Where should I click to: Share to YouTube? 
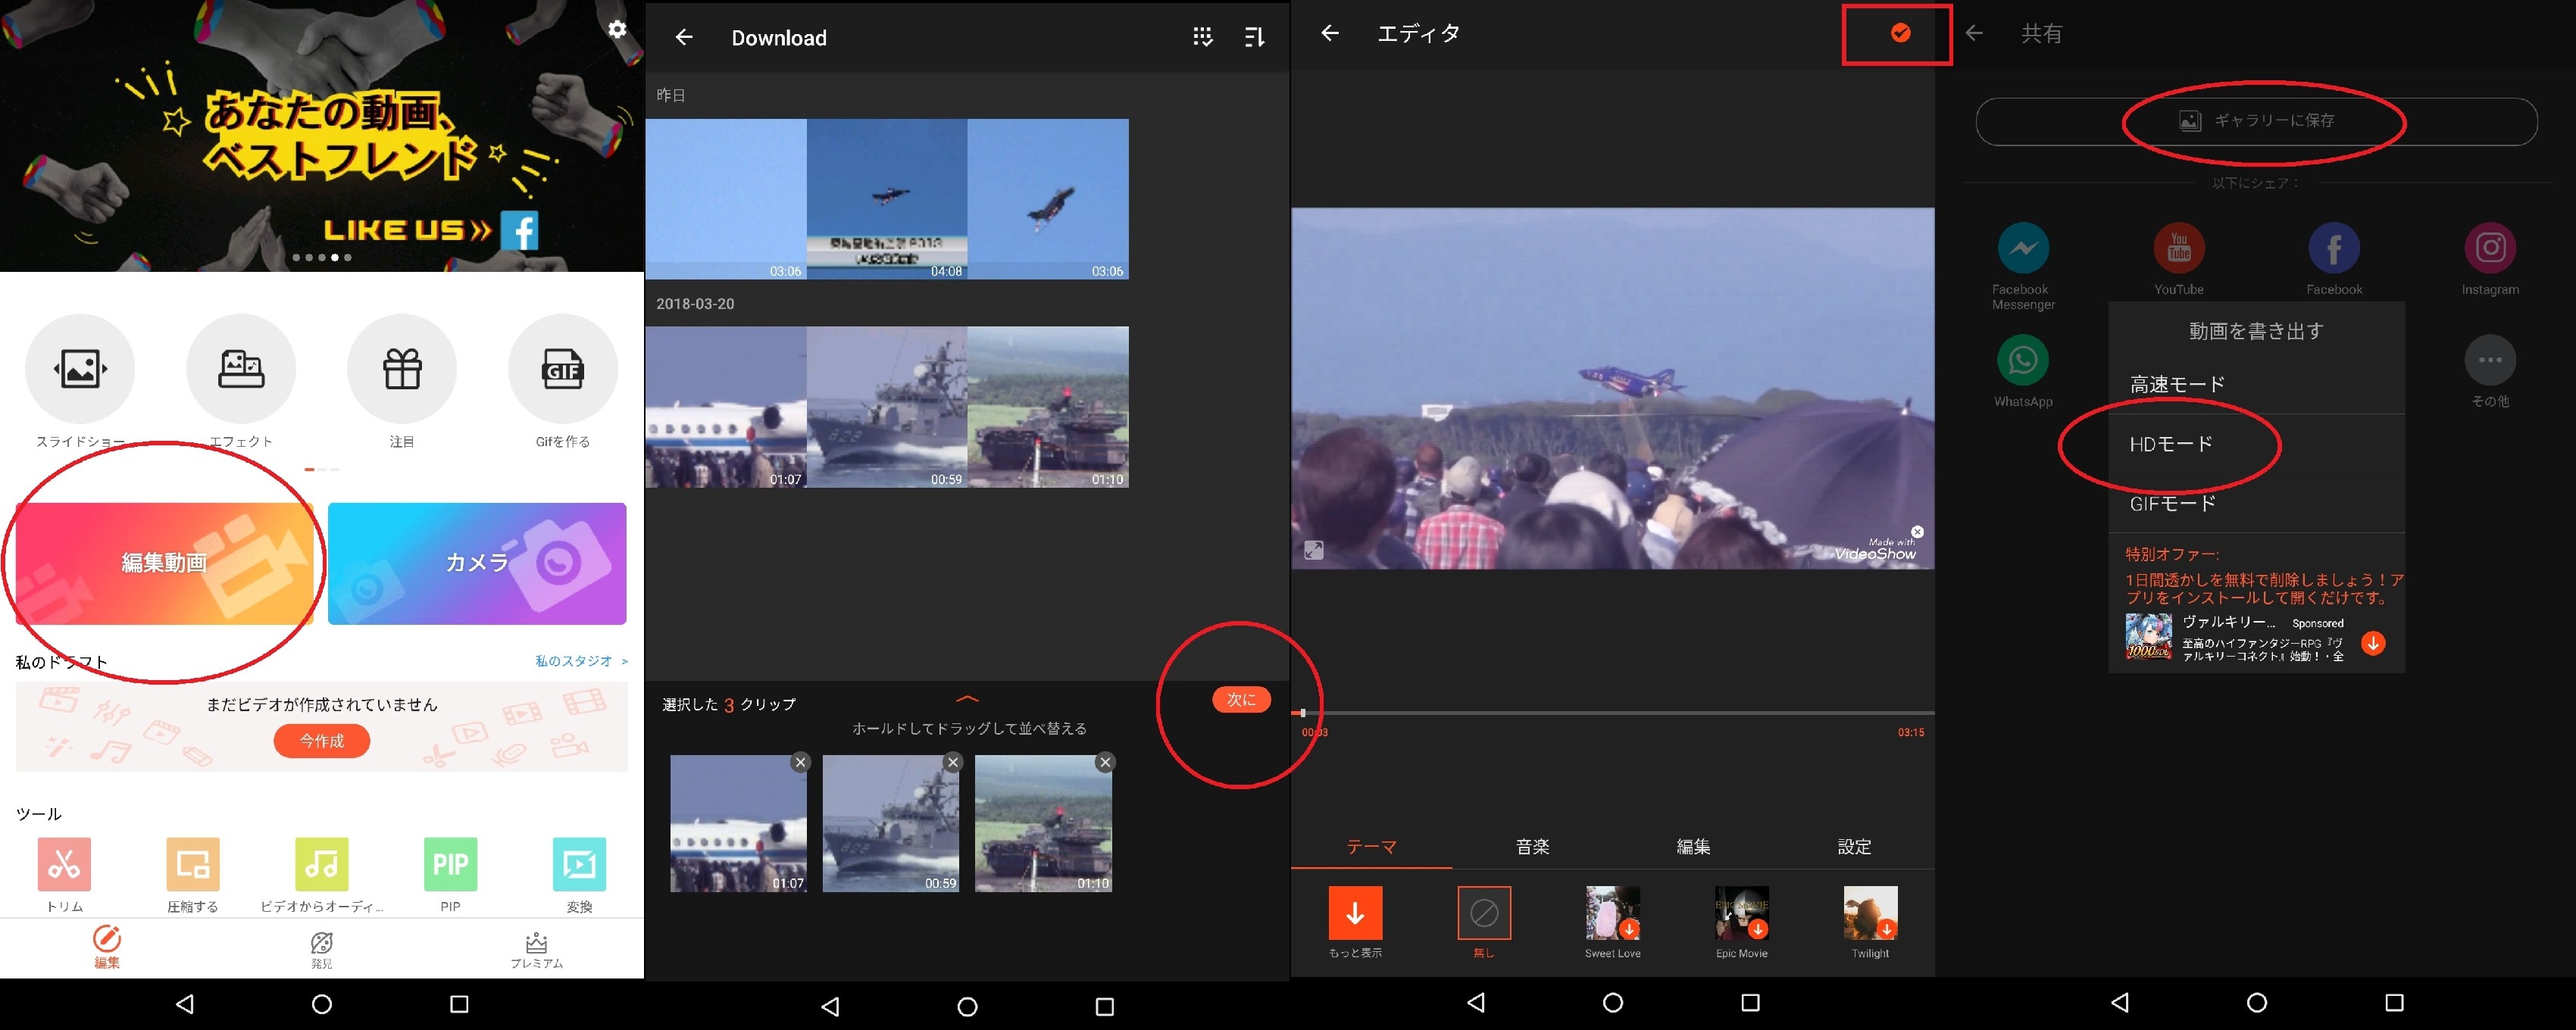(2178, 248)
